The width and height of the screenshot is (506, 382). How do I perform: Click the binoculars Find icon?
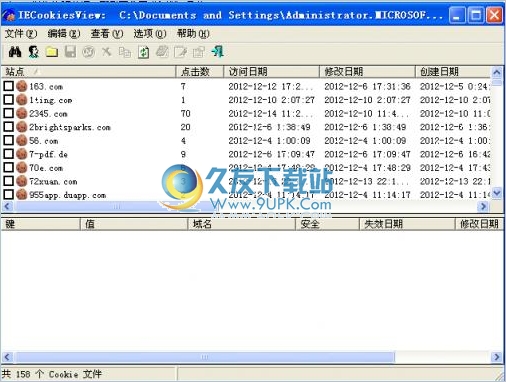(x=15, y=52)
